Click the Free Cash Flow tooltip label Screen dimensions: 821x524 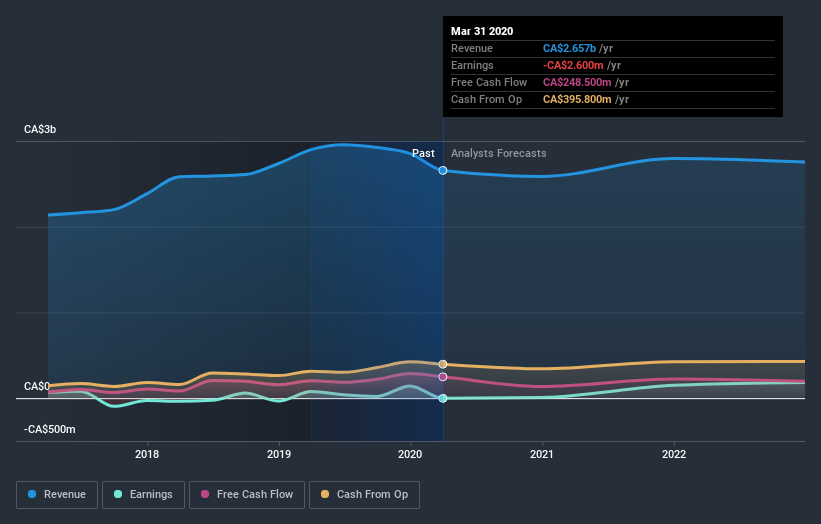tap(489, 82)
